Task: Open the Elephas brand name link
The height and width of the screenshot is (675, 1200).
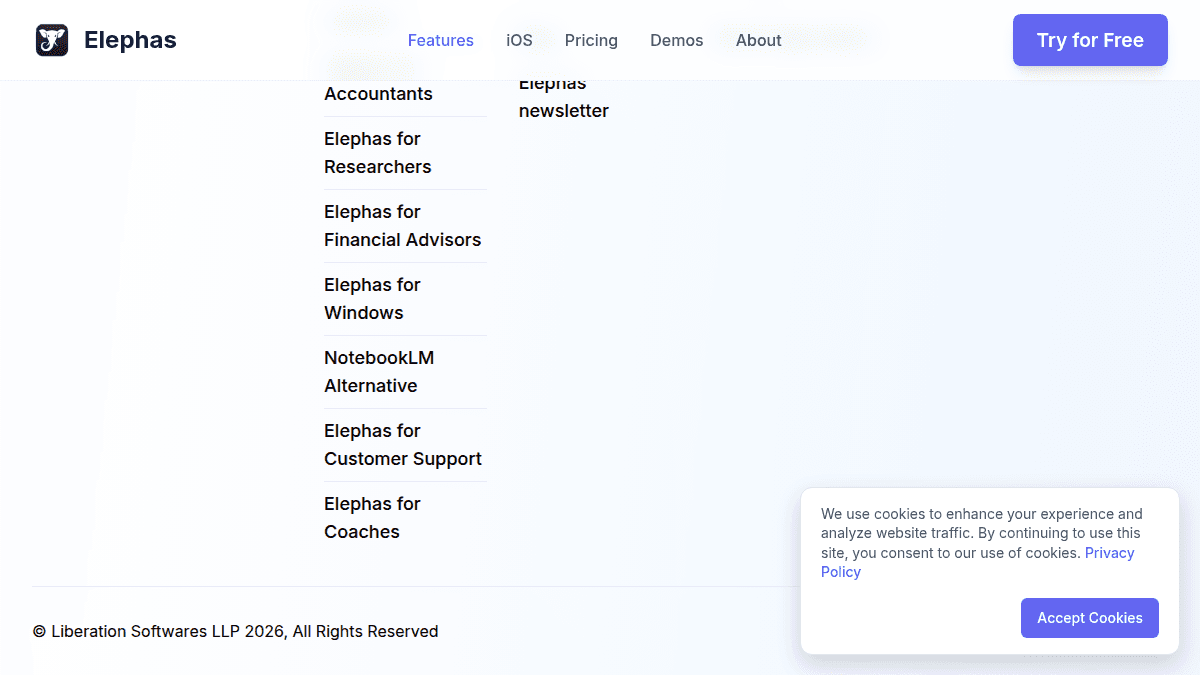Action: click(x=130, y=40)
